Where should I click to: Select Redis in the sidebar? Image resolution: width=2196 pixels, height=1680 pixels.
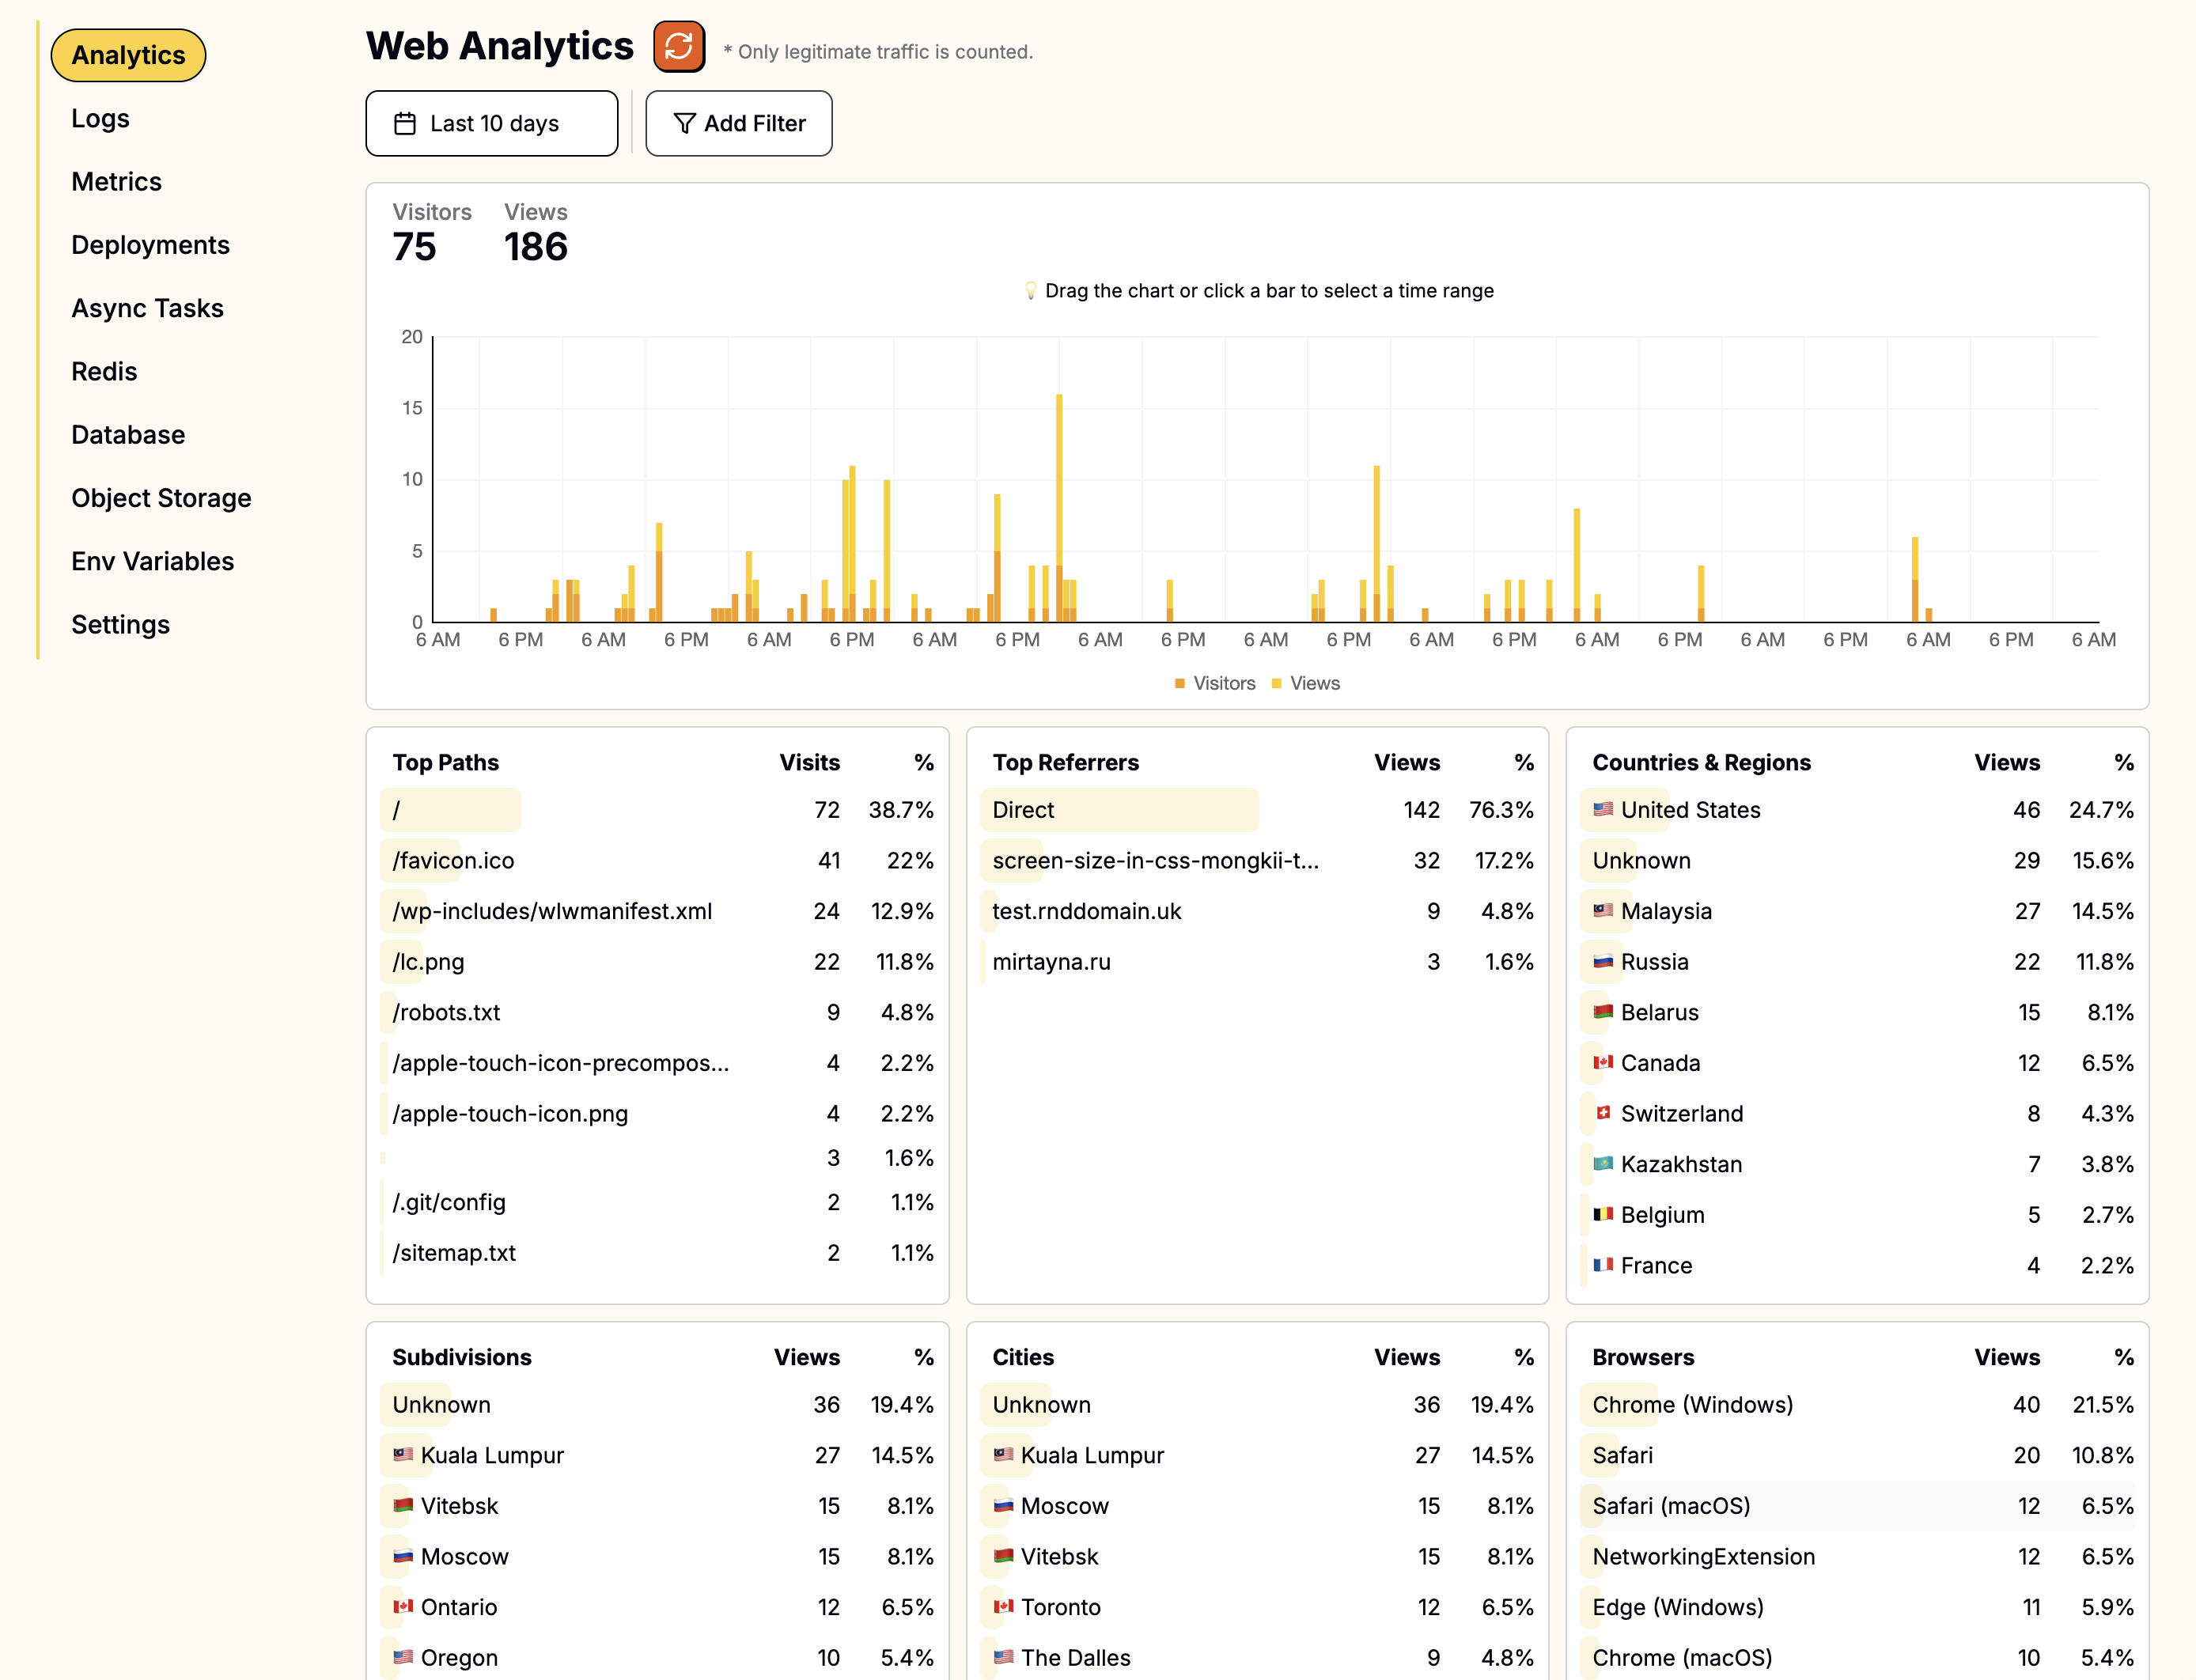click(104, 371)
